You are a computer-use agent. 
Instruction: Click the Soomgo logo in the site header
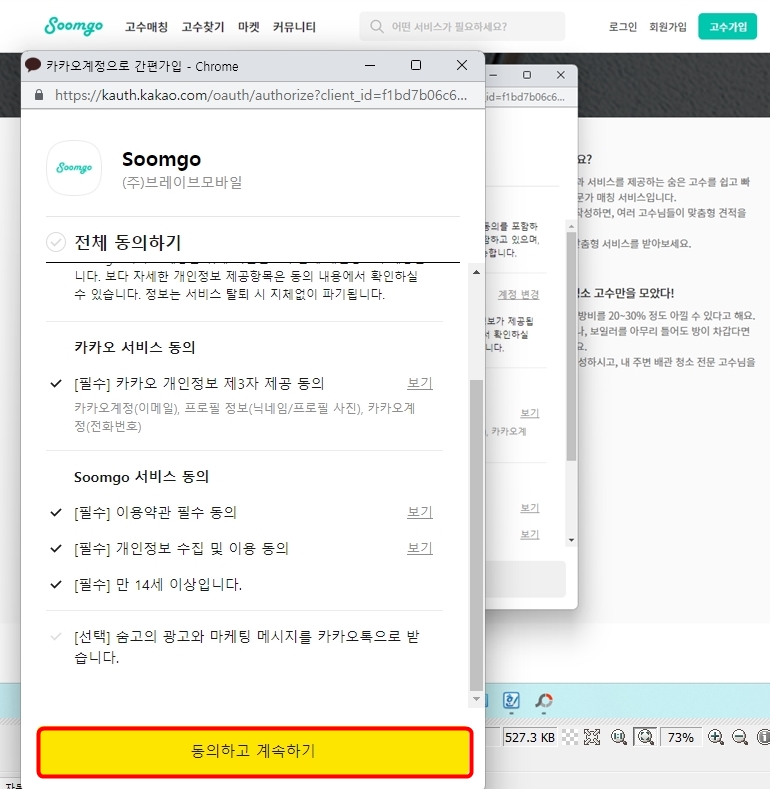[x=73, y=26]
